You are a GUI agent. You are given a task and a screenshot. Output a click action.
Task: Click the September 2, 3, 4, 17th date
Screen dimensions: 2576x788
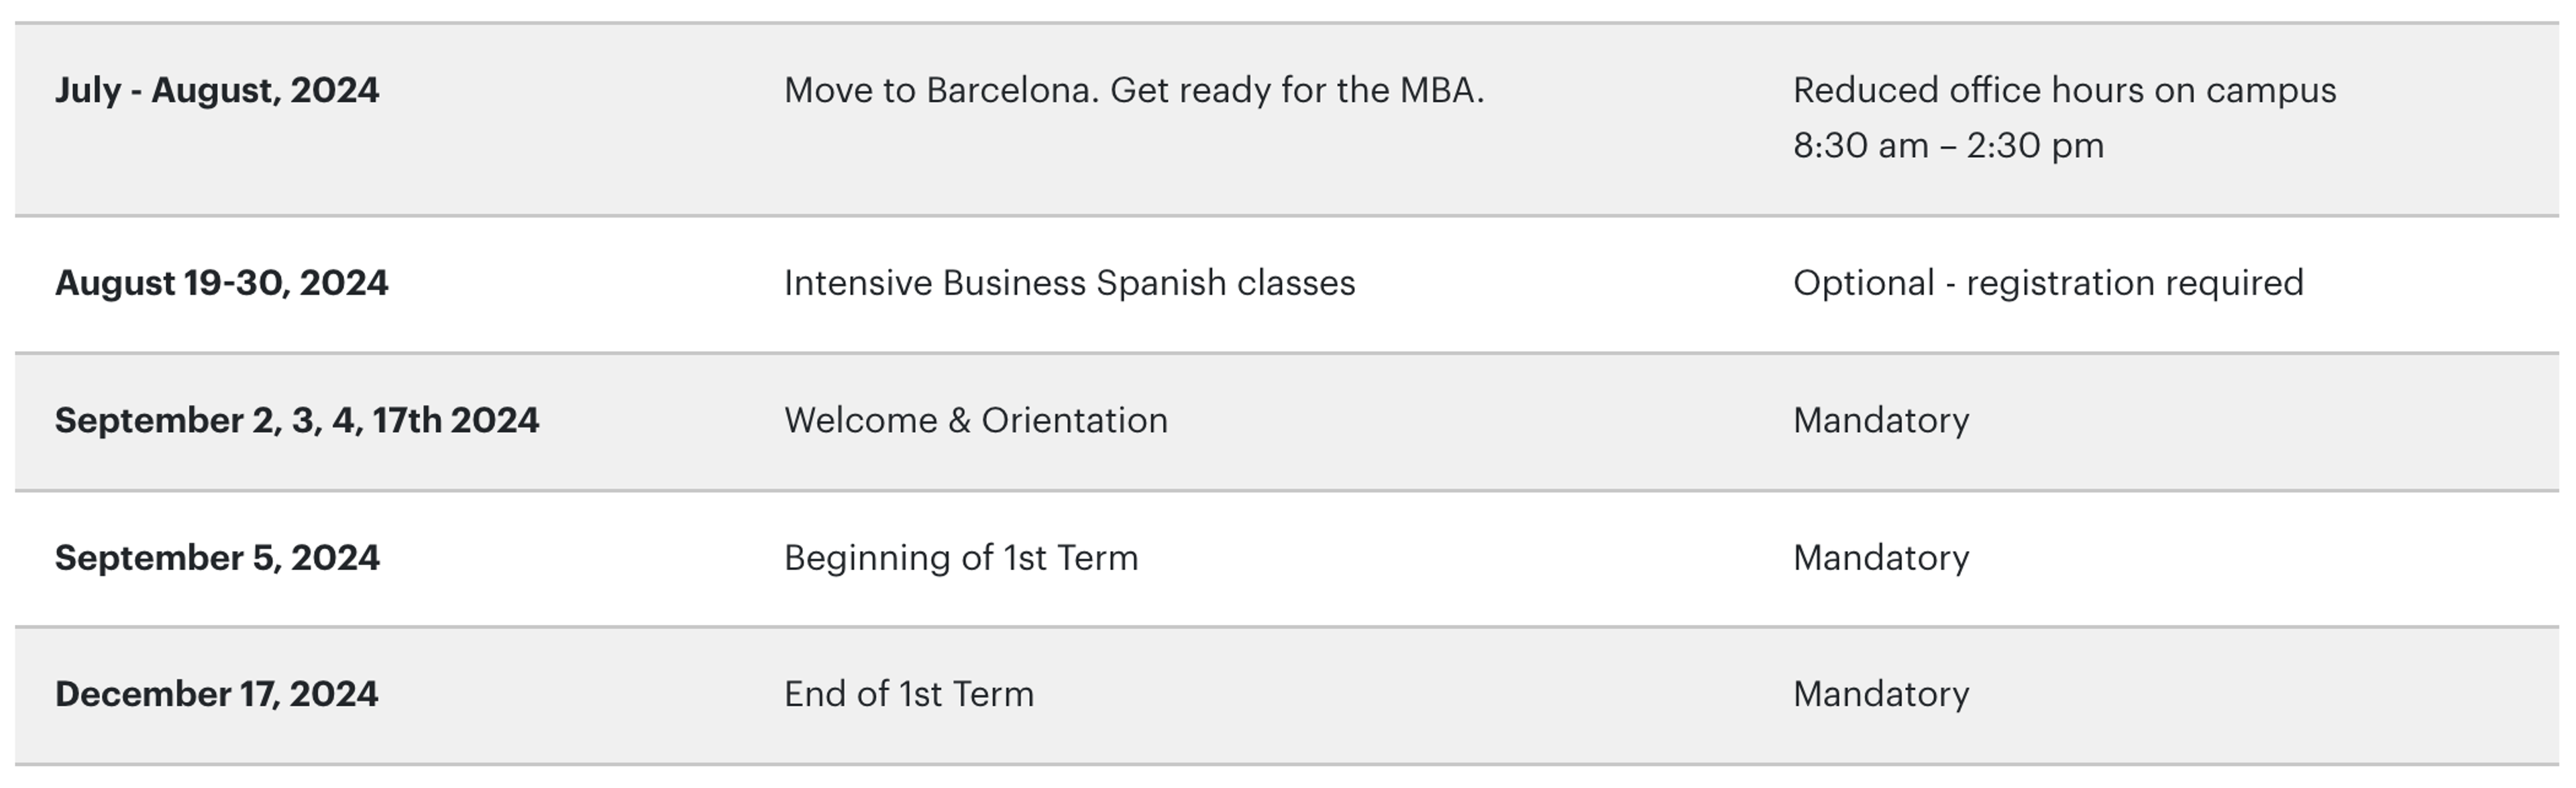click(x=297, y=420)
